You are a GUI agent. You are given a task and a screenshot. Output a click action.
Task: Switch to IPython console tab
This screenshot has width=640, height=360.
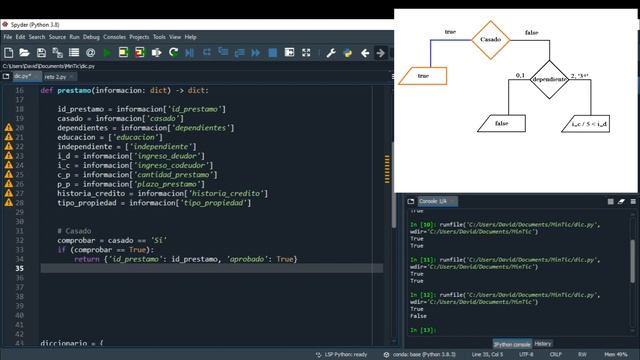(512, 344)
